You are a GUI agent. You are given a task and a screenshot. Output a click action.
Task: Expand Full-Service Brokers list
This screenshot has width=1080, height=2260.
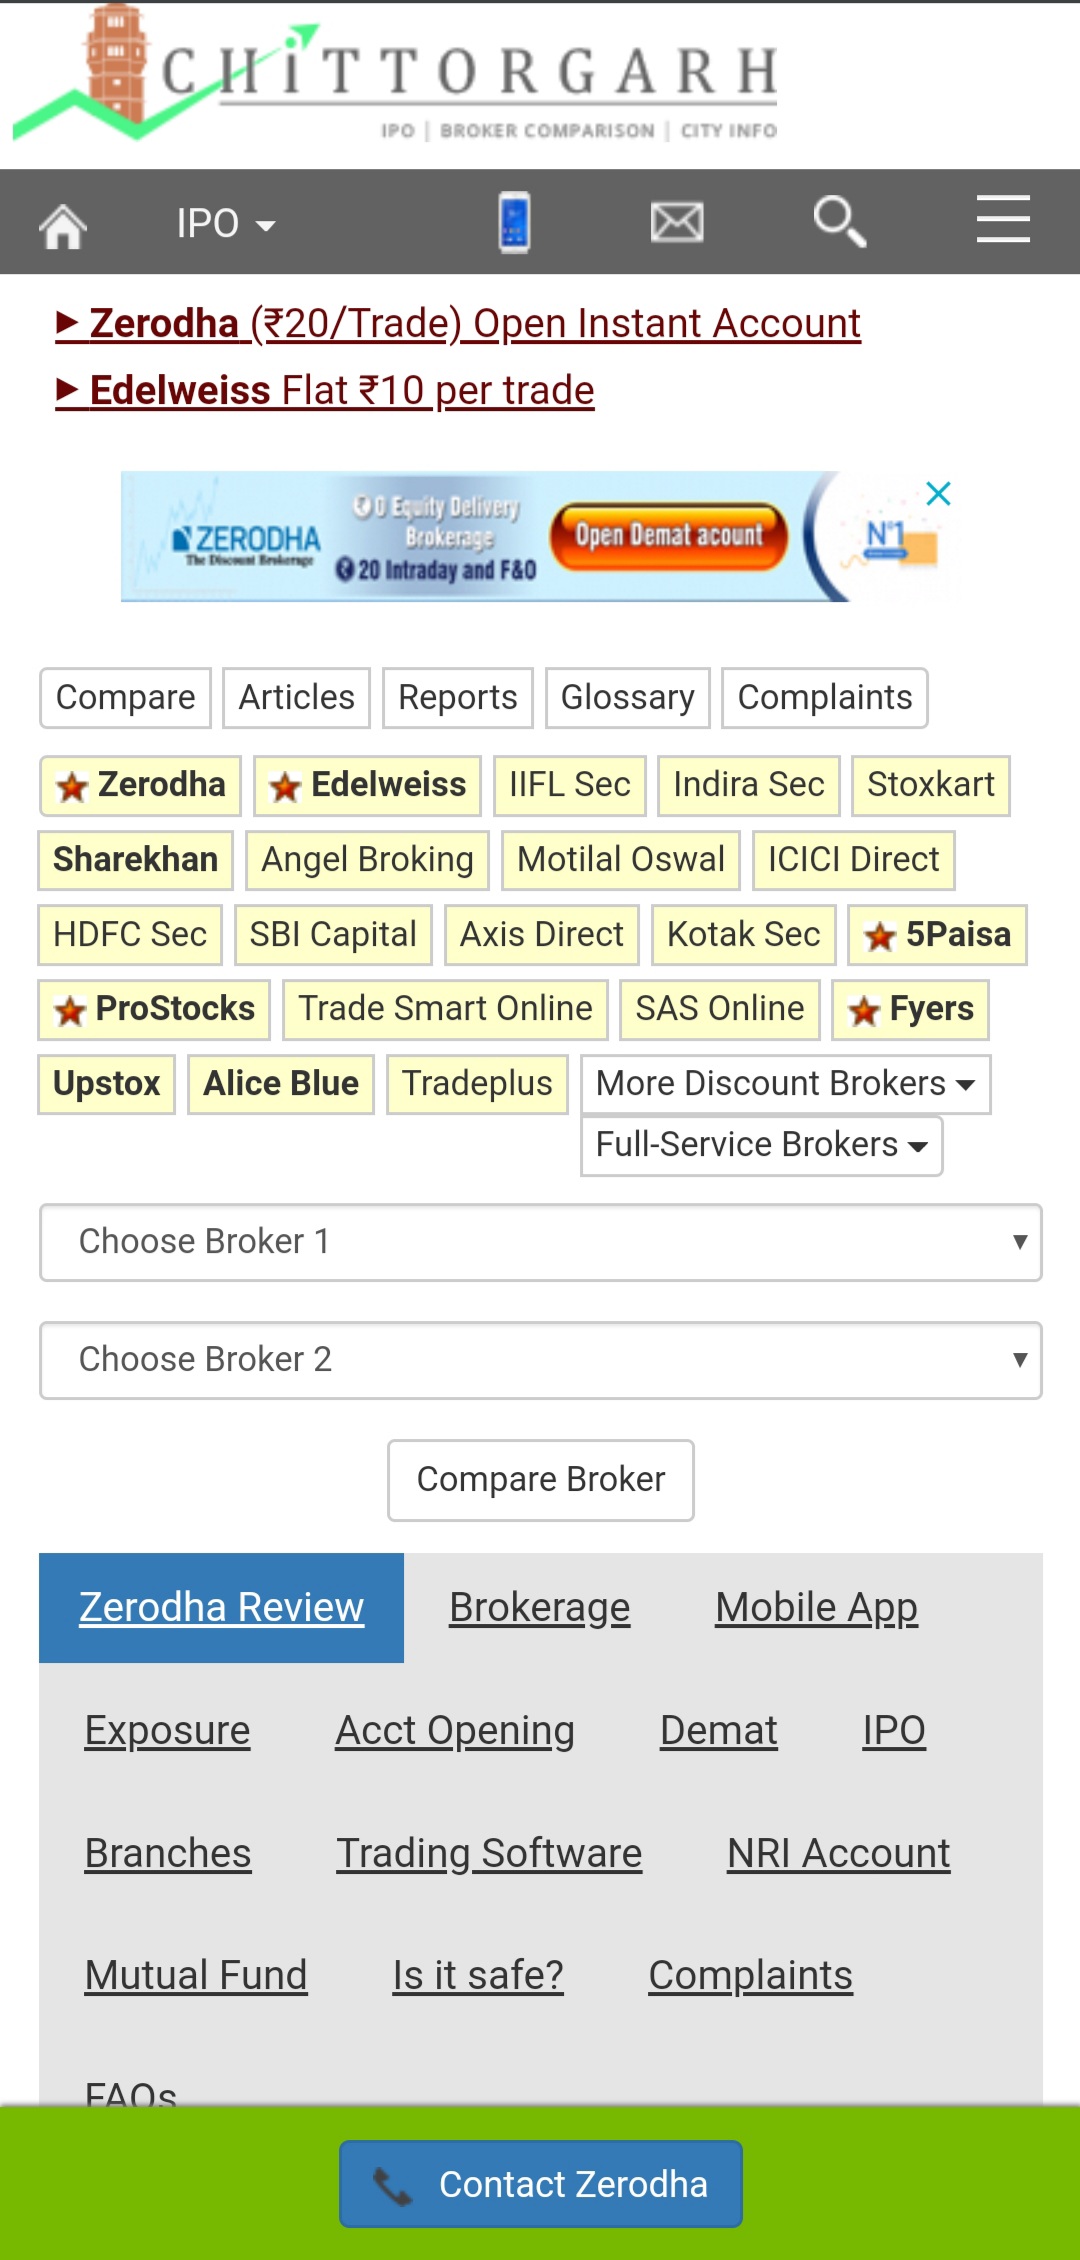click(x=761, y=1145)
